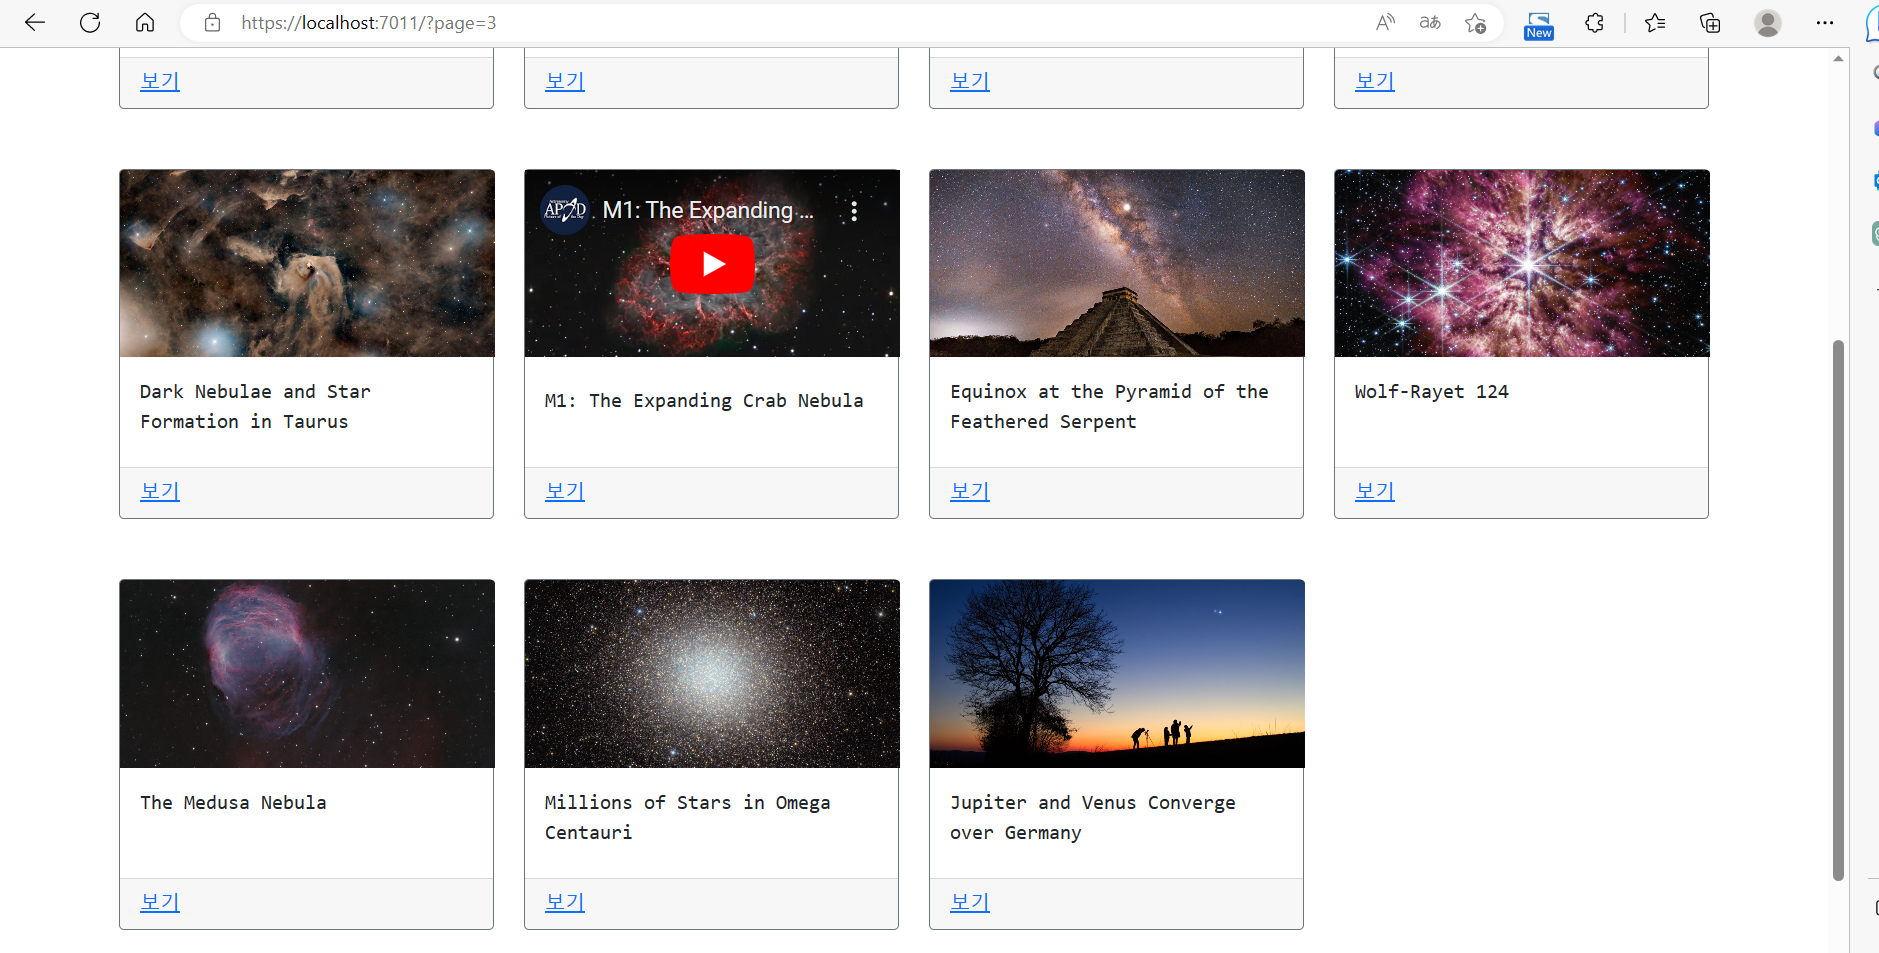This screenshot has width=1879, height=953.
Task: Click the browser Back arrow
Action: coord(35,22)
